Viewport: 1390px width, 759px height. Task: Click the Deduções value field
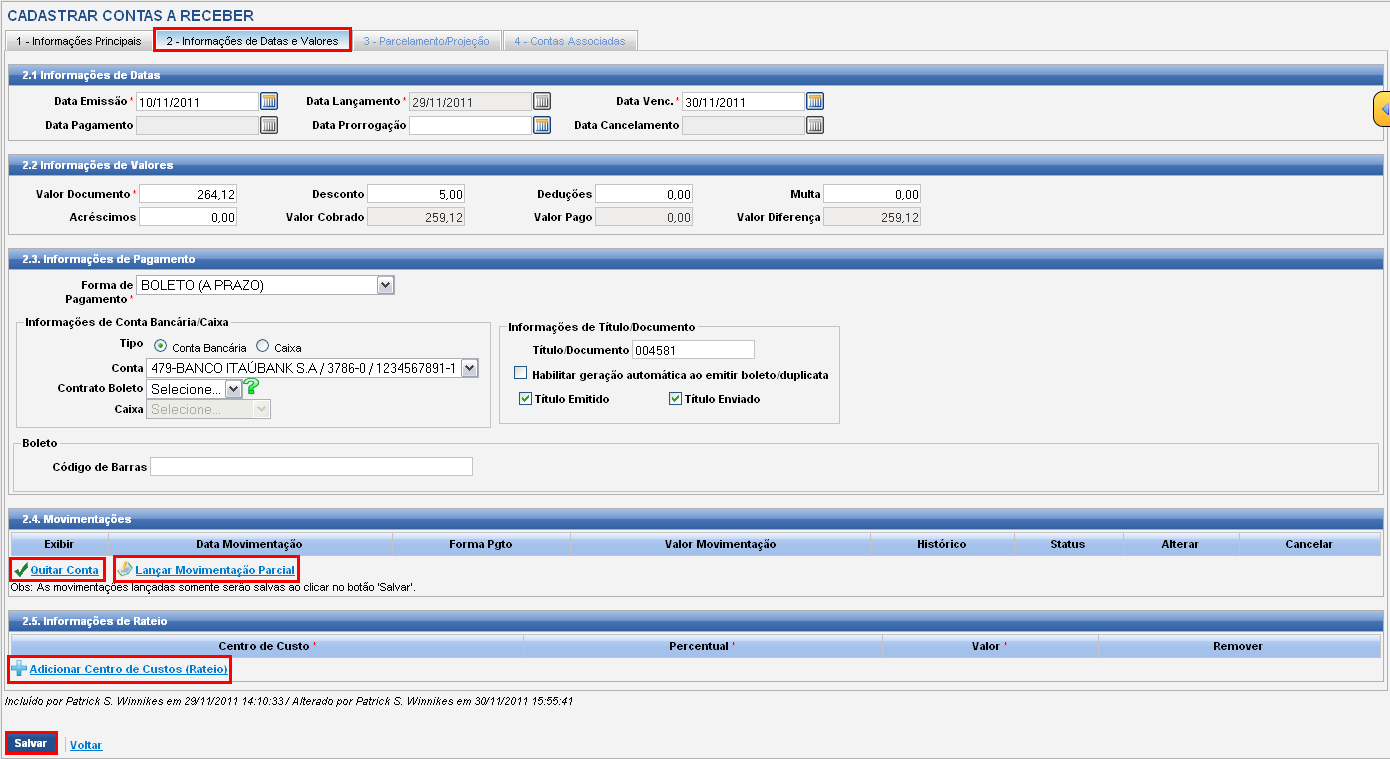click(x=644, y=194)
